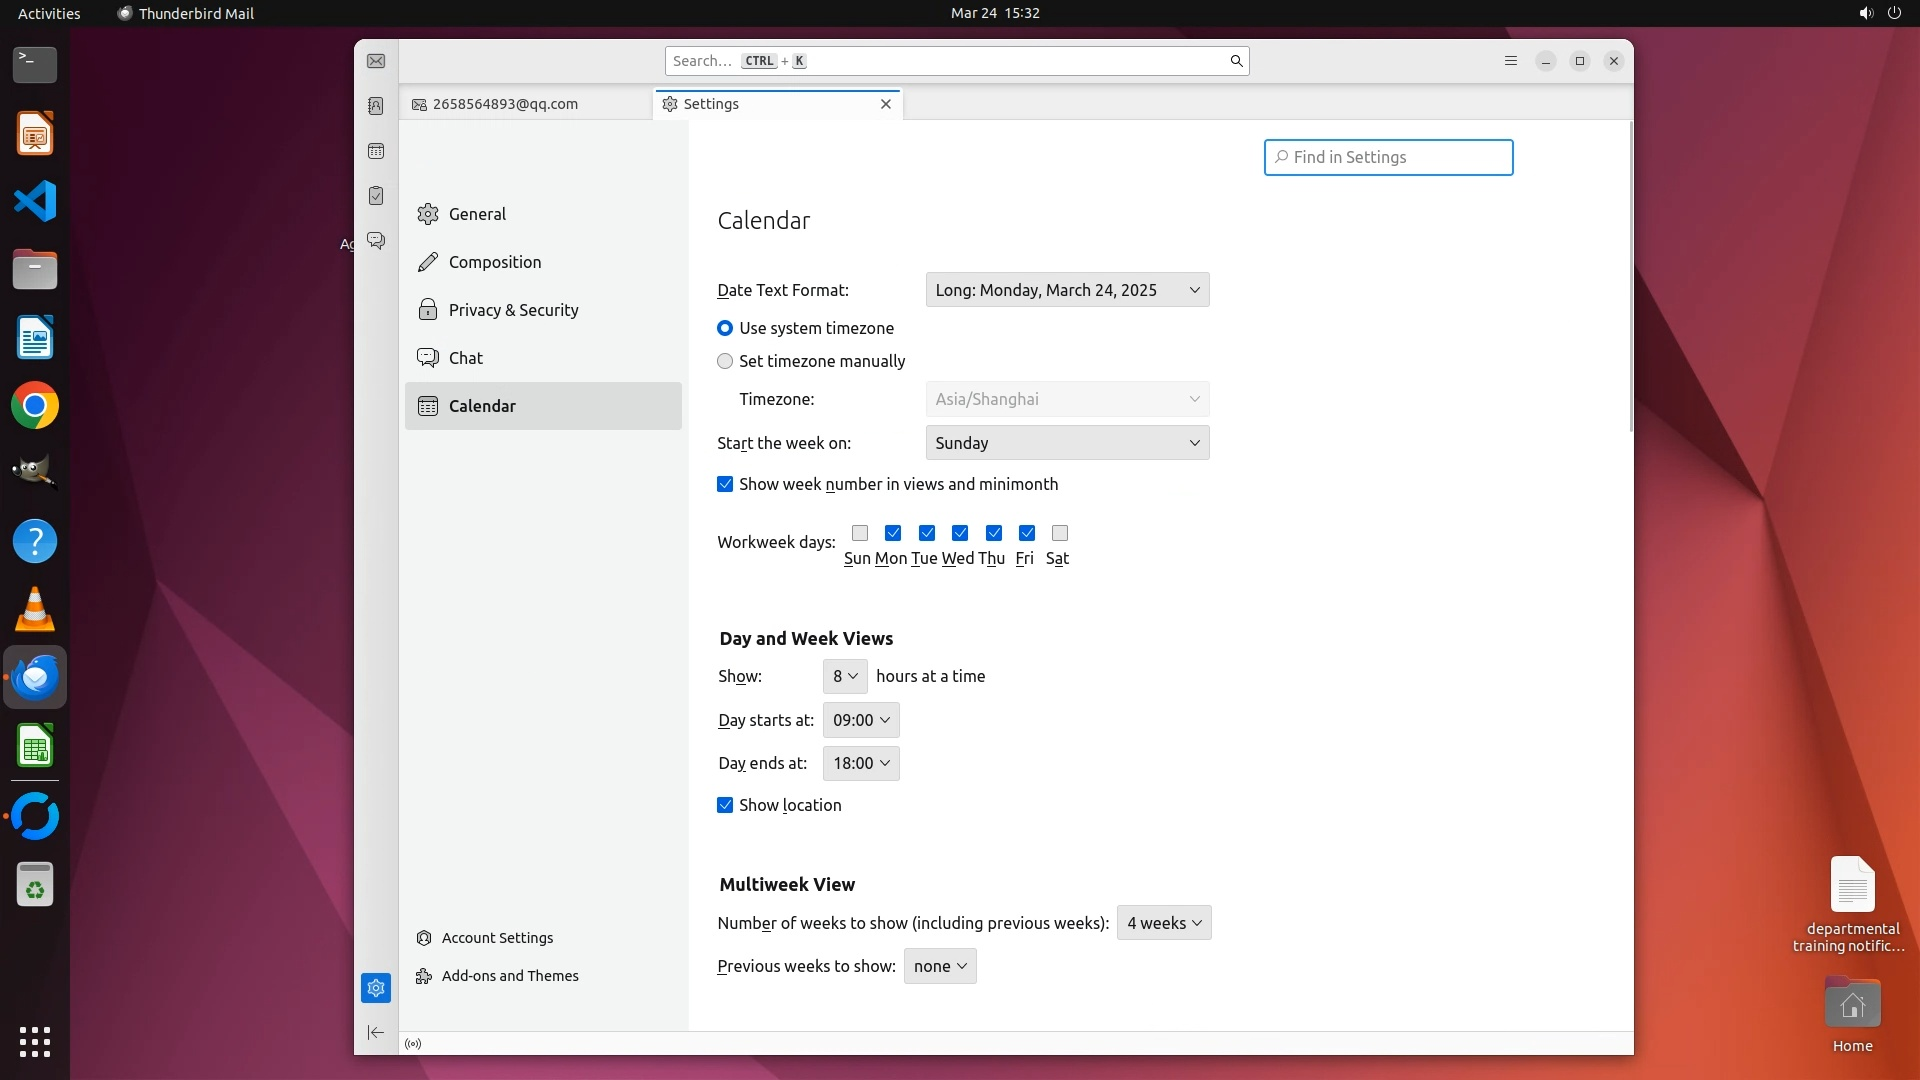Open Thunderbird app menu hamburger icon
The image size is (1920, 1080).
pyautogui.click(x=1511, y=61)
